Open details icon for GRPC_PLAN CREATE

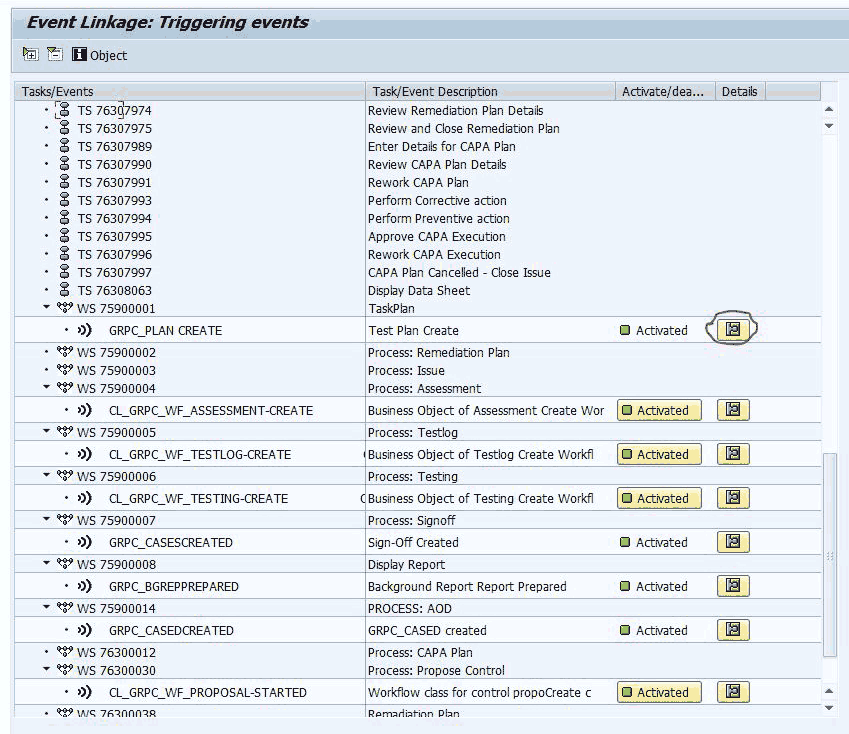(x=733, y=330)
